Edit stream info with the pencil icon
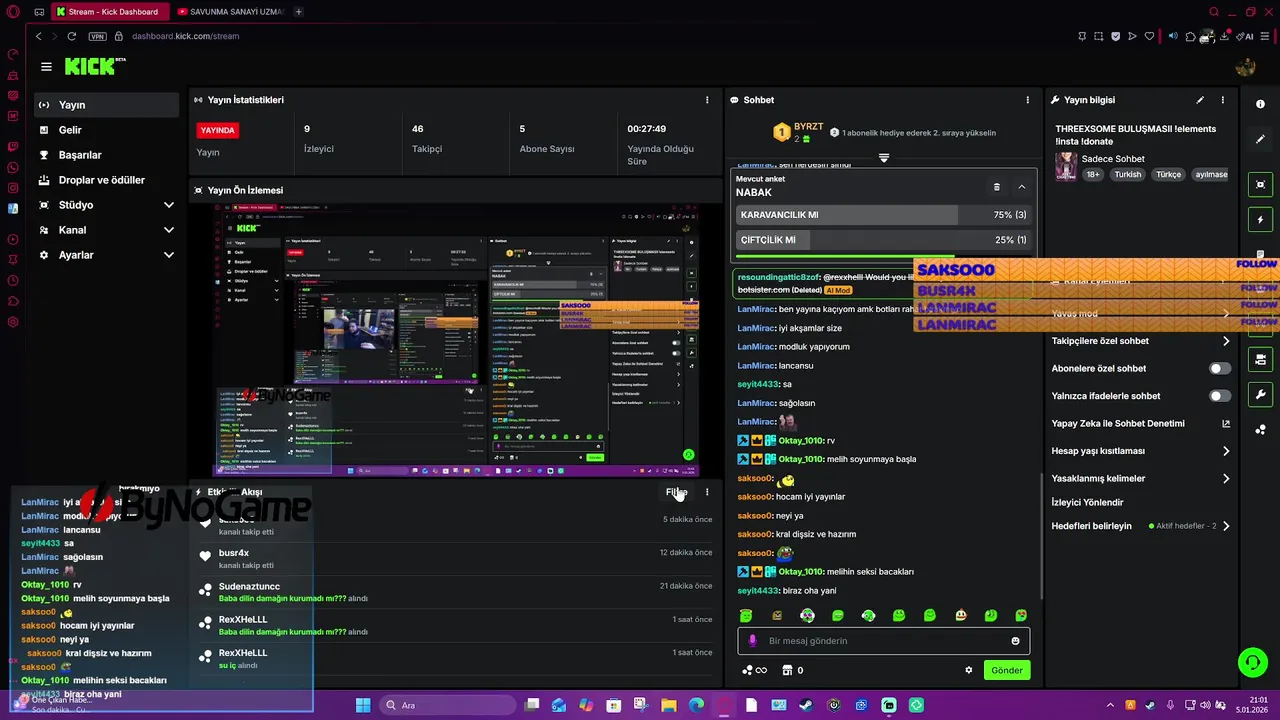 click(x=1200, y=100)
